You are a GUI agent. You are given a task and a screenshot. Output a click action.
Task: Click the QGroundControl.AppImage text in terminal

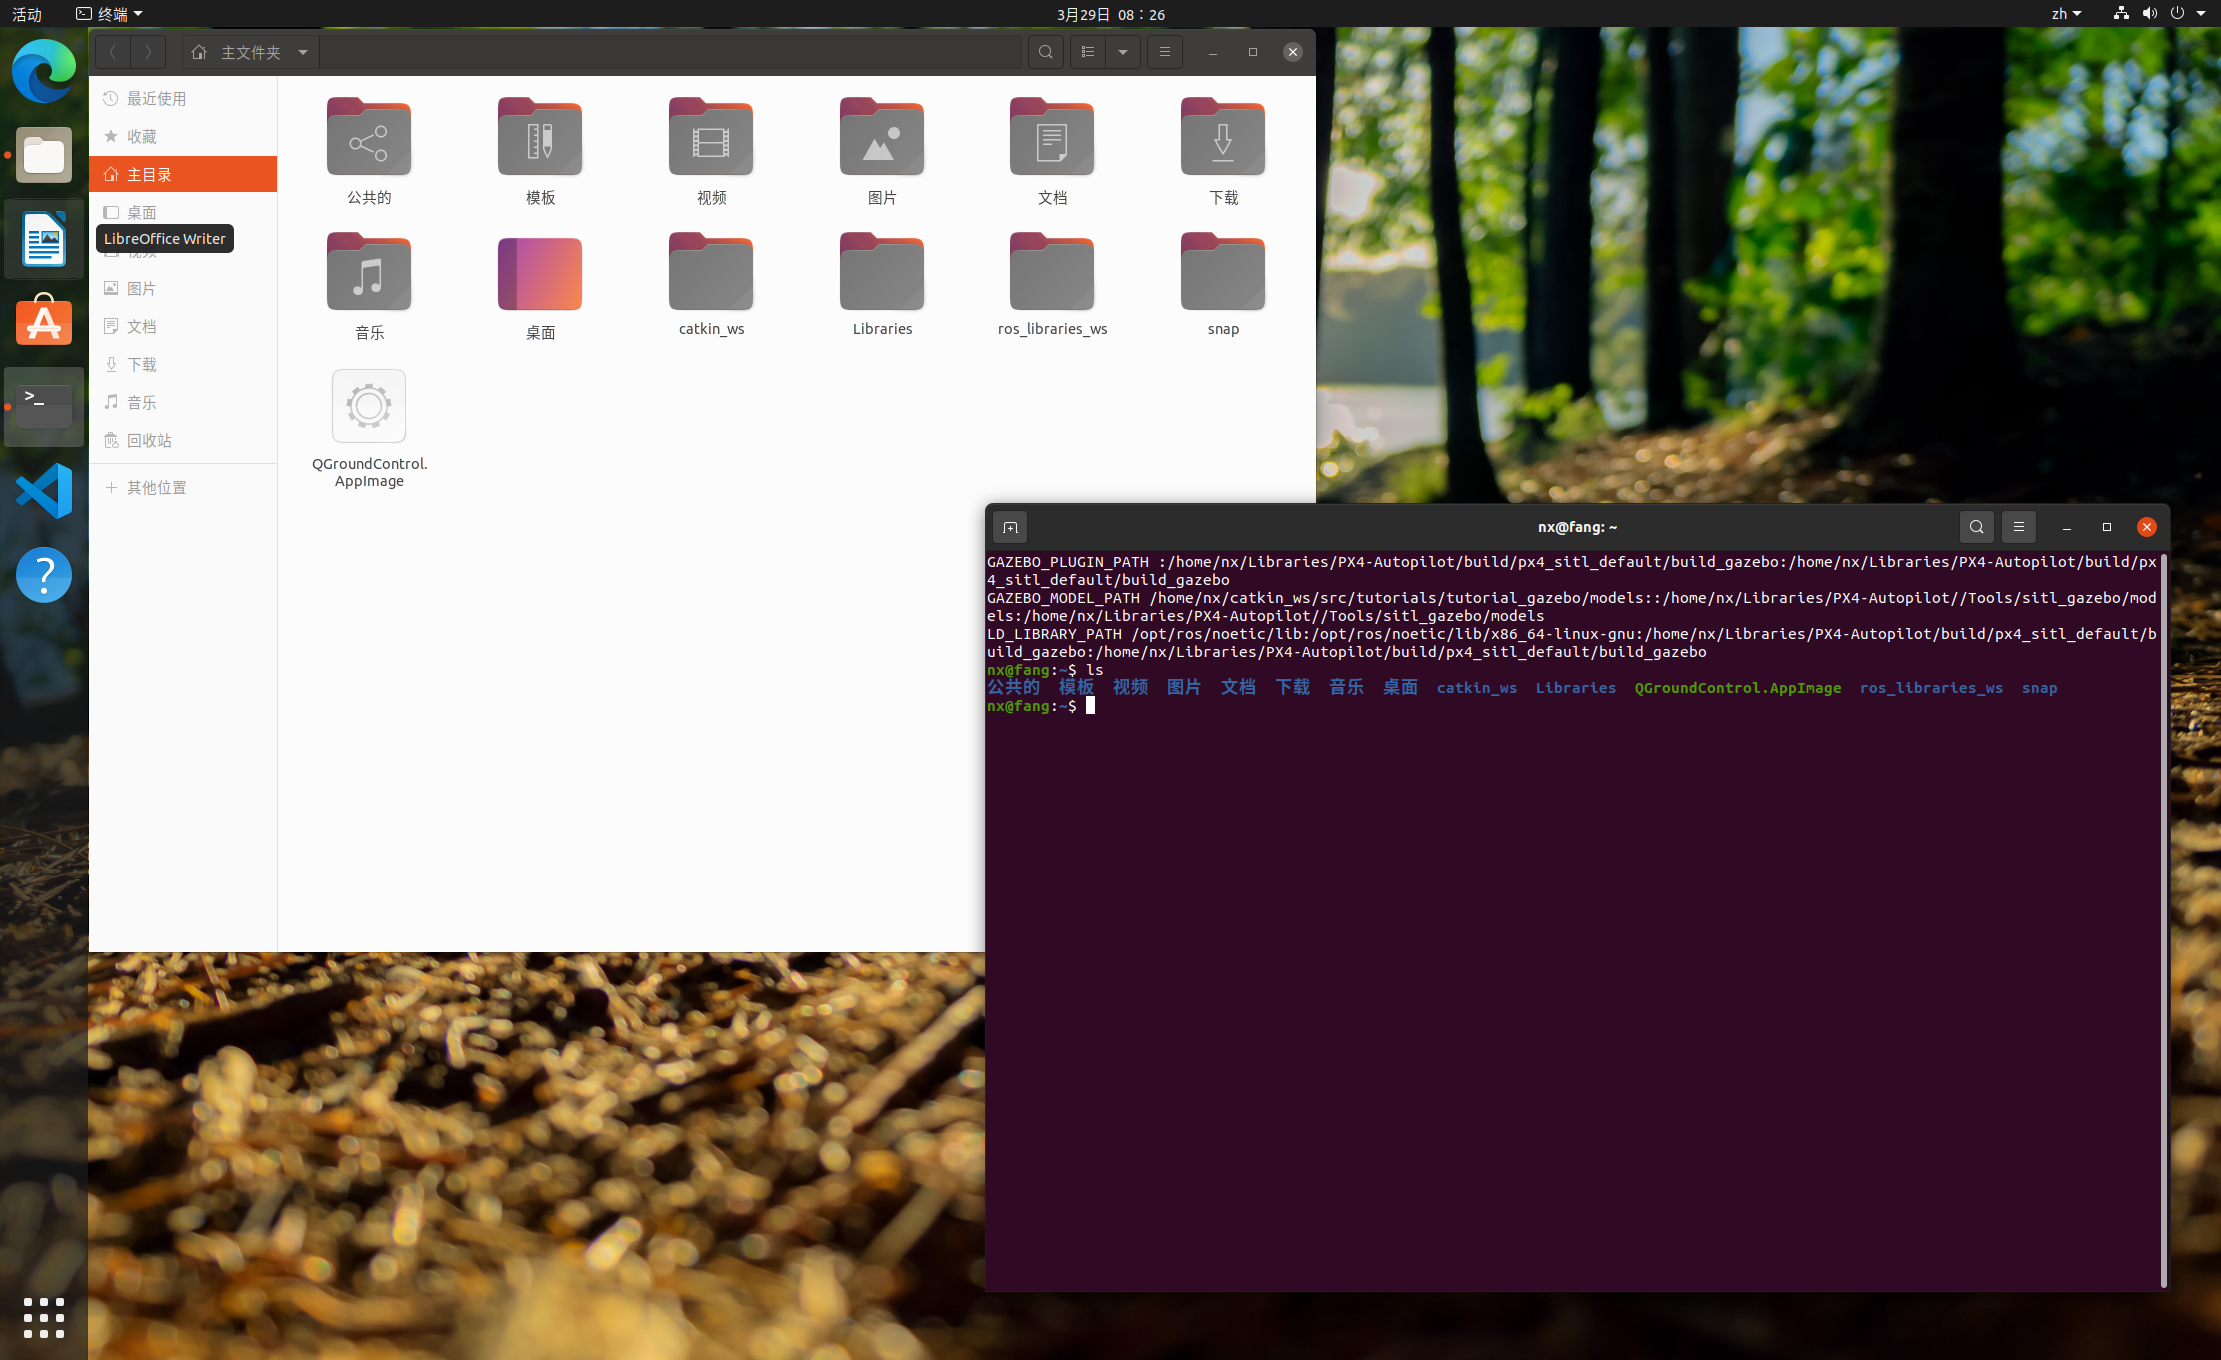pyautogui.click(x=1737, y=688)
